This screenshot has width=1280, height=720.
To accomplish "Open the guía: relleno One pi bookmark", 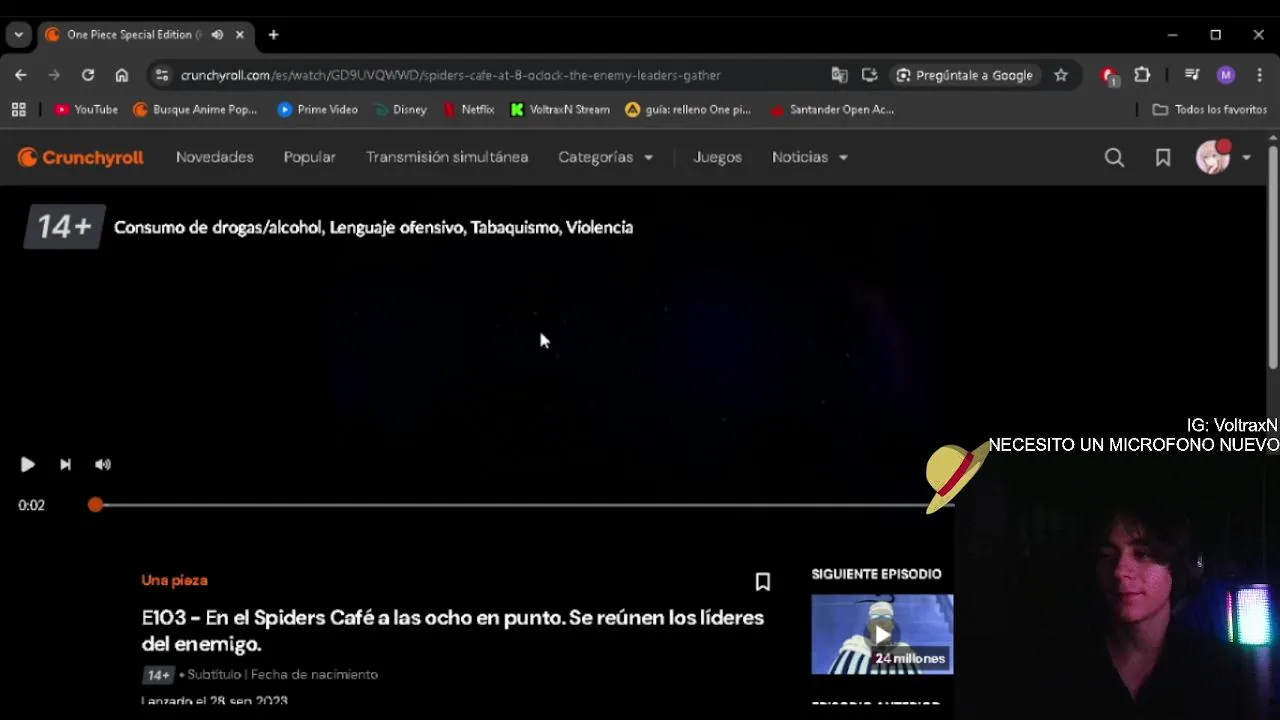I will [688, 110].
